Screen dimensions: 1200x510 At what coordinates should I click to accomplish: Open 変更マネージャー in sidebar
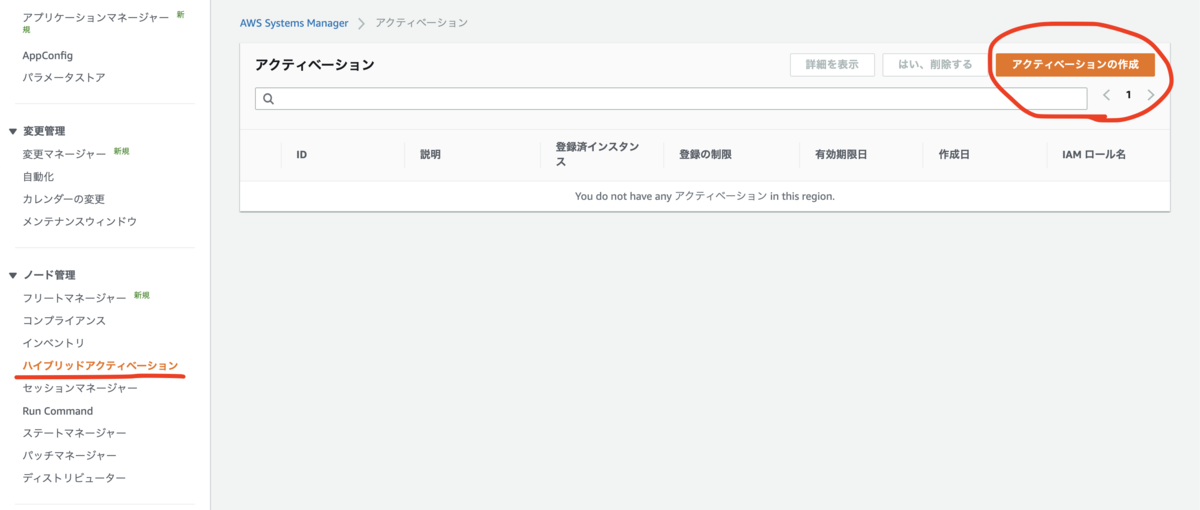64,153
